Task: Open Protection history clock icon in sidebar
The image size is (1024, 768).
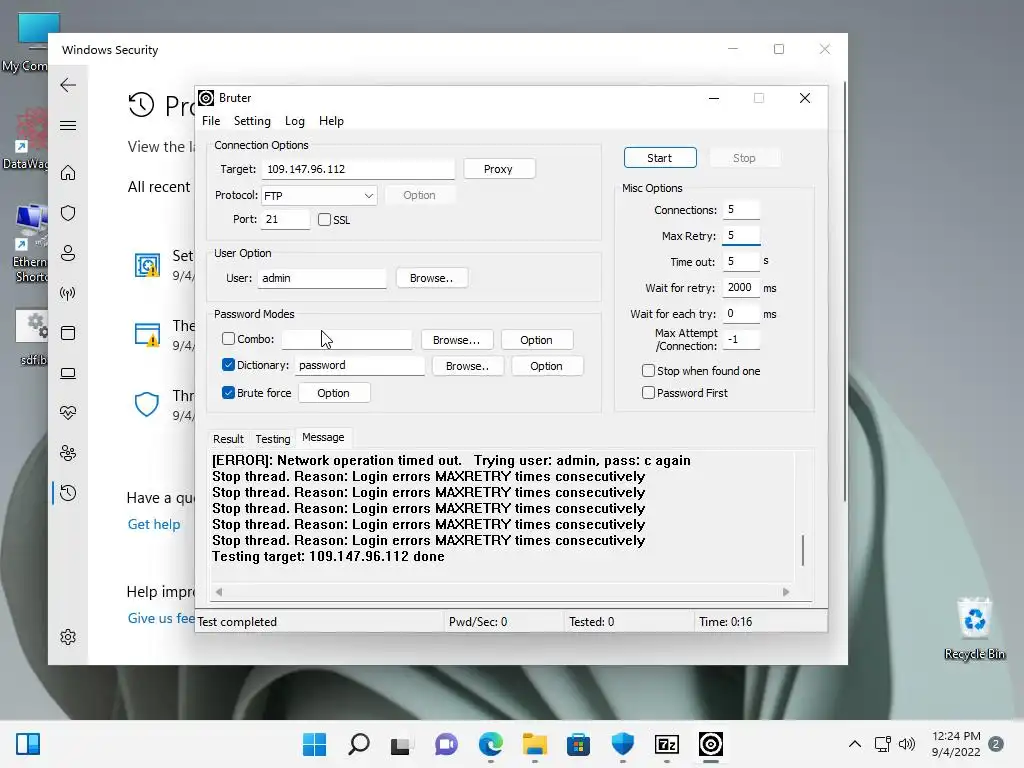Action: [68, 493]
